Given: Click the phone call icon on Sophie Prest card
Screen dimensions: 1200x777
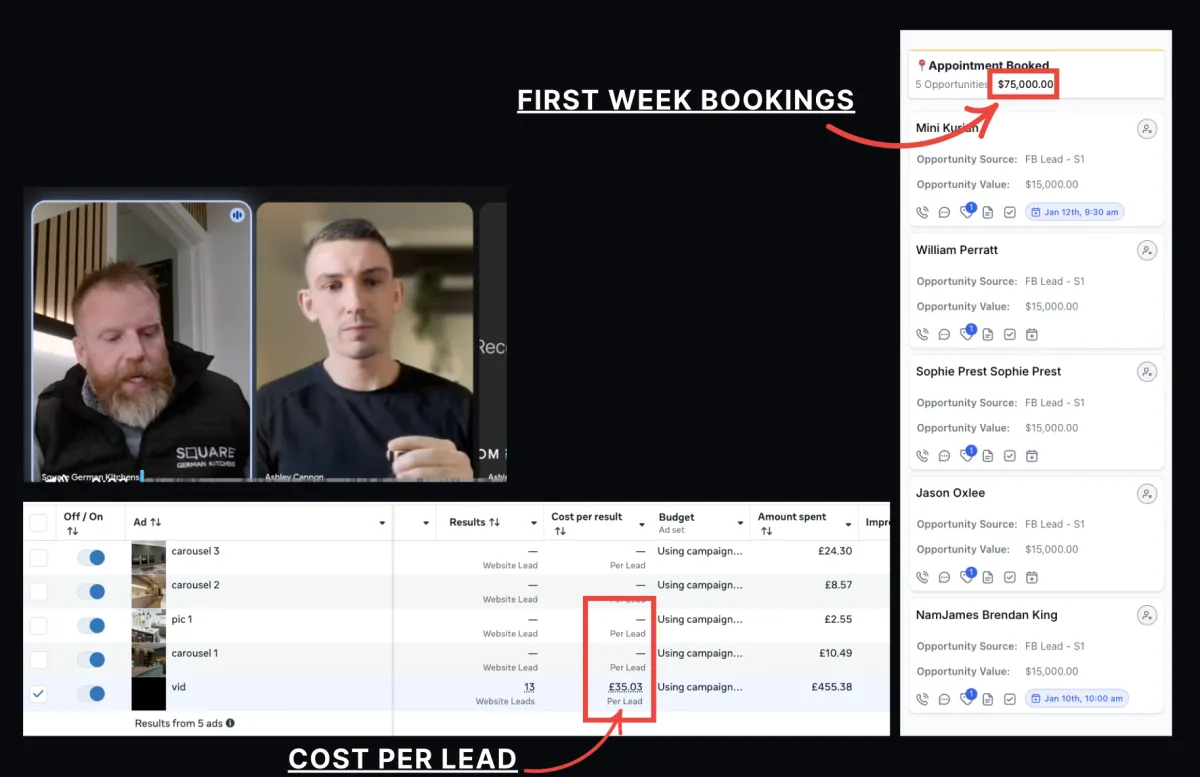Looking at the screenshot, I should pos(922,456).
